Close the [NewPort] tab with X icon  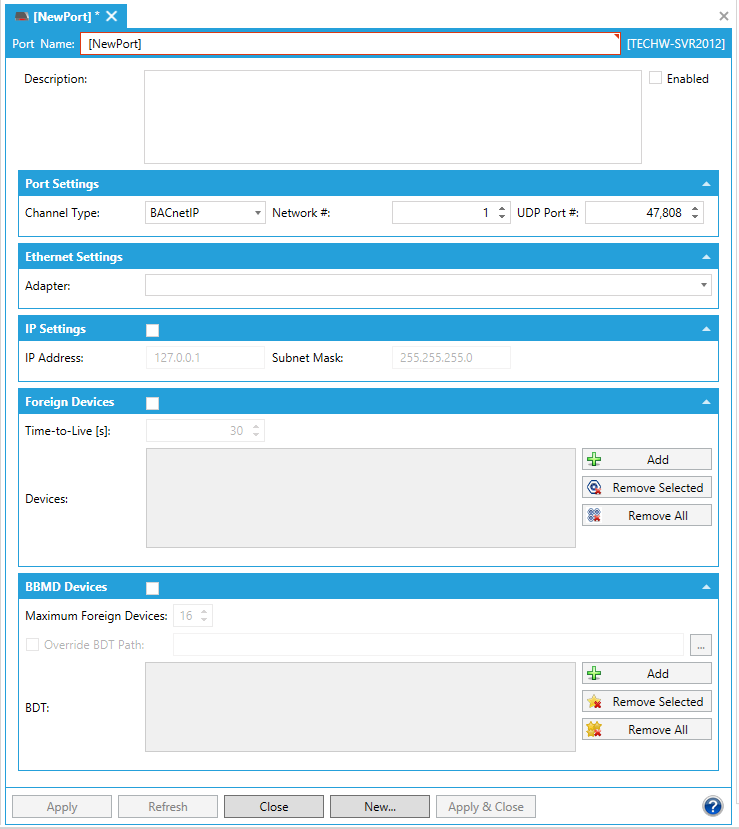pyautogui.click(x=112, y=16)
